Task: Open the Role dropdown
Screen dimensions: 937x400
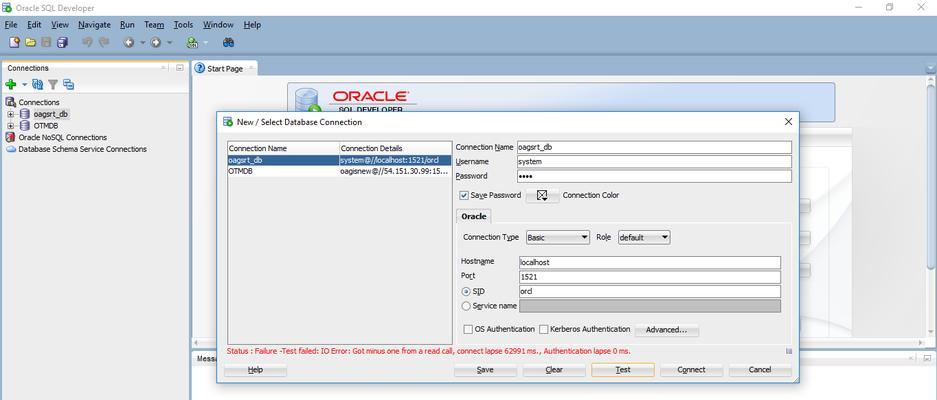Action: (x=644, y=237)
